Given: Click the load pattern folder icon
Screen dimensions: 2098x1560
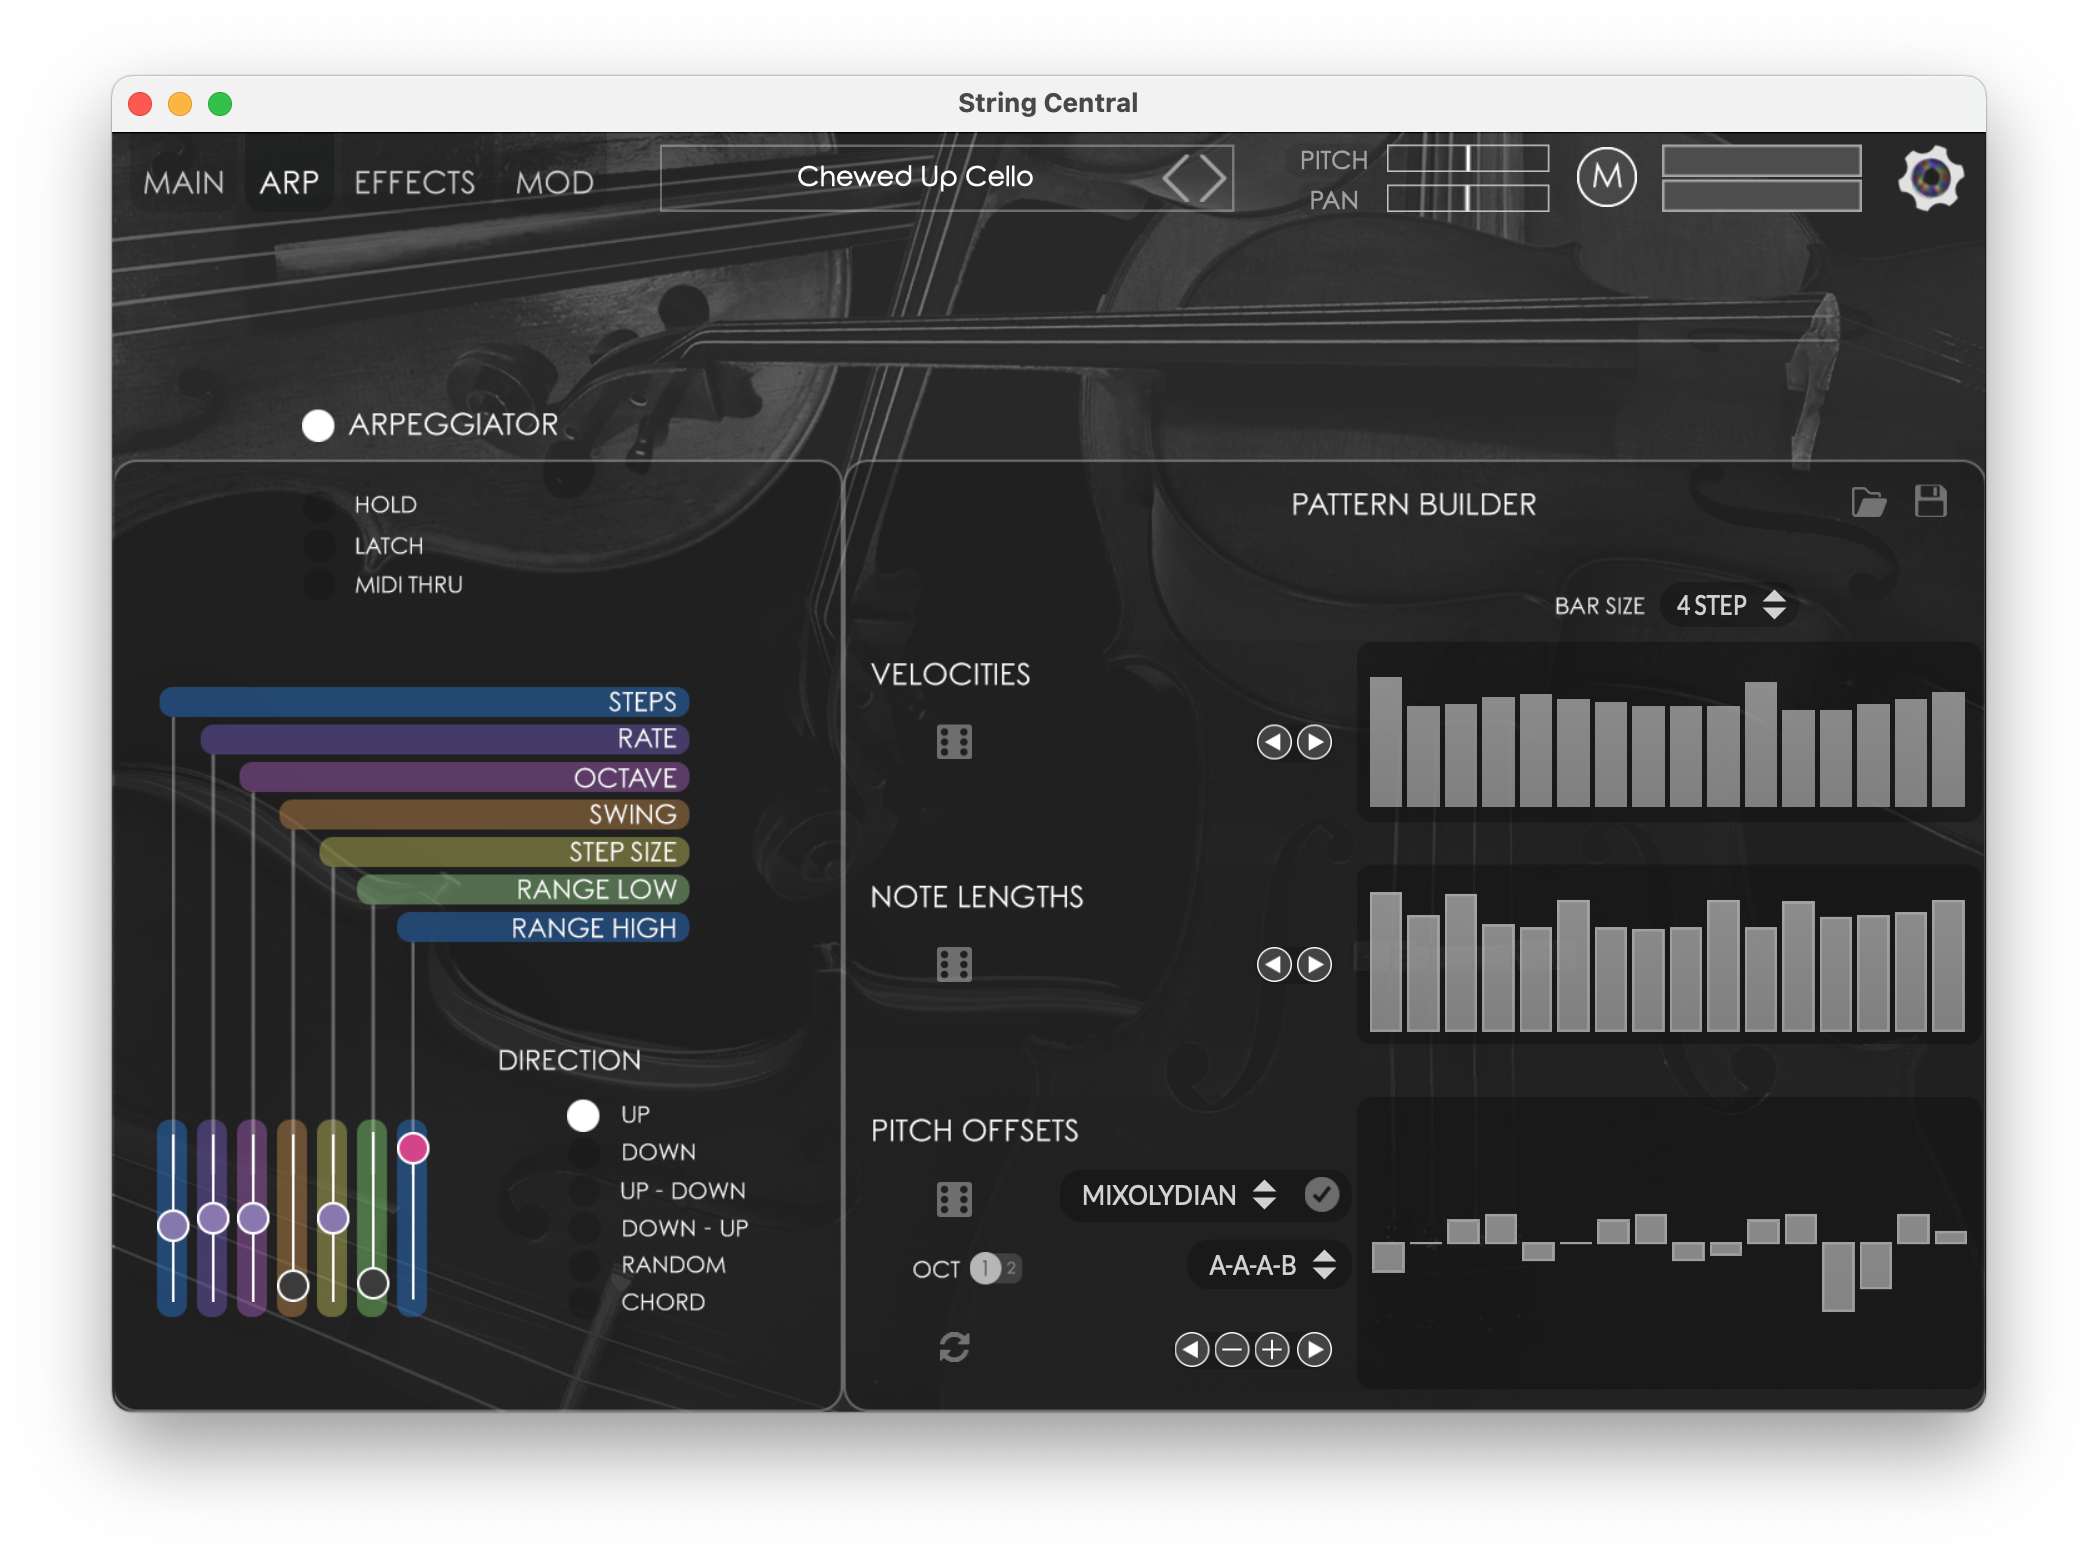Looking at the screenshot, I should coord(1868,502).
